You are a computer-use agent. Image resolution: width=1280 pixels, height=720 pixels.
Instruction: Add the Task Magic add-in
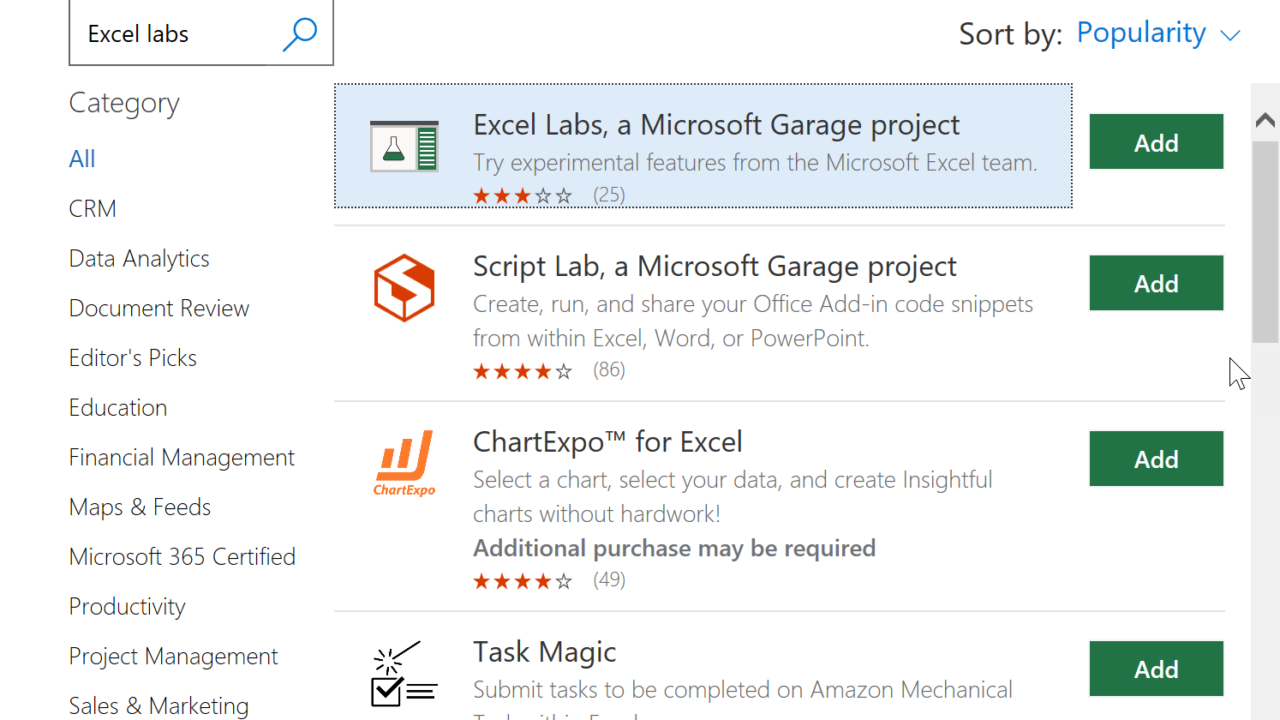pyautogui.click(x=1156, y=669)
